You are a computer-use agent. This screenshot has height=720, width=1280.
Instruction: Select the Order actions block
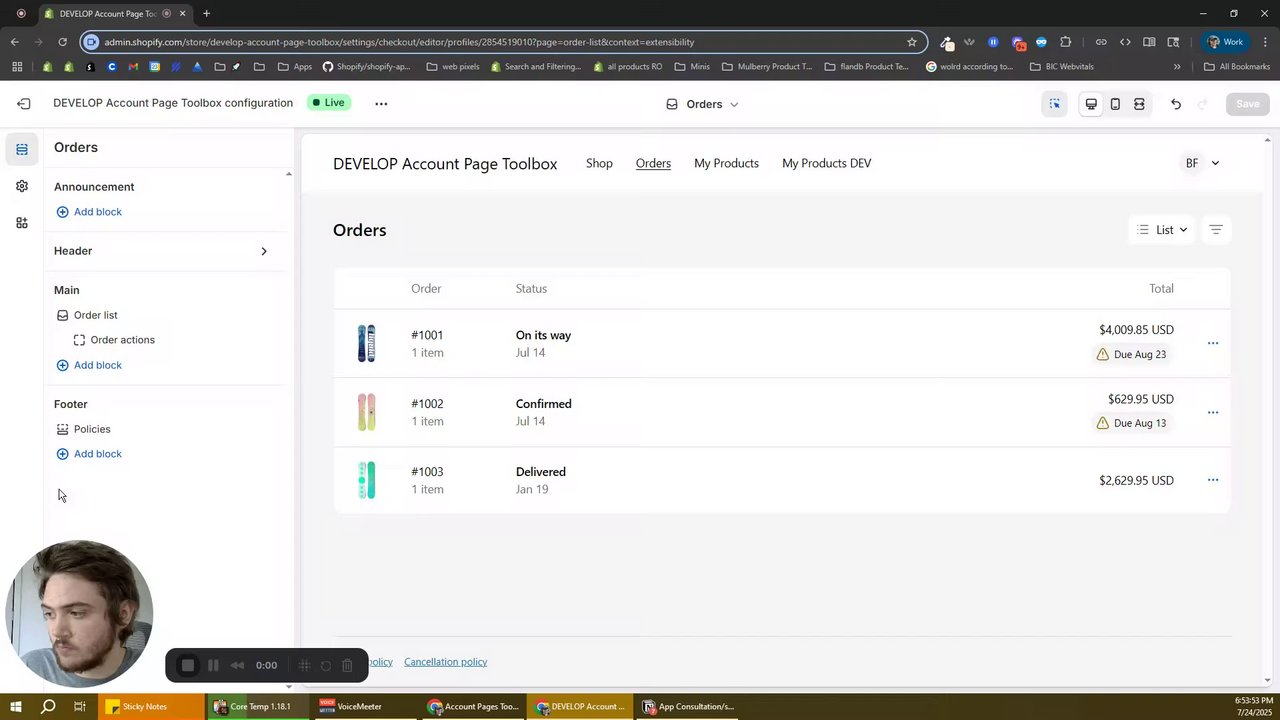tap(114, 340)
